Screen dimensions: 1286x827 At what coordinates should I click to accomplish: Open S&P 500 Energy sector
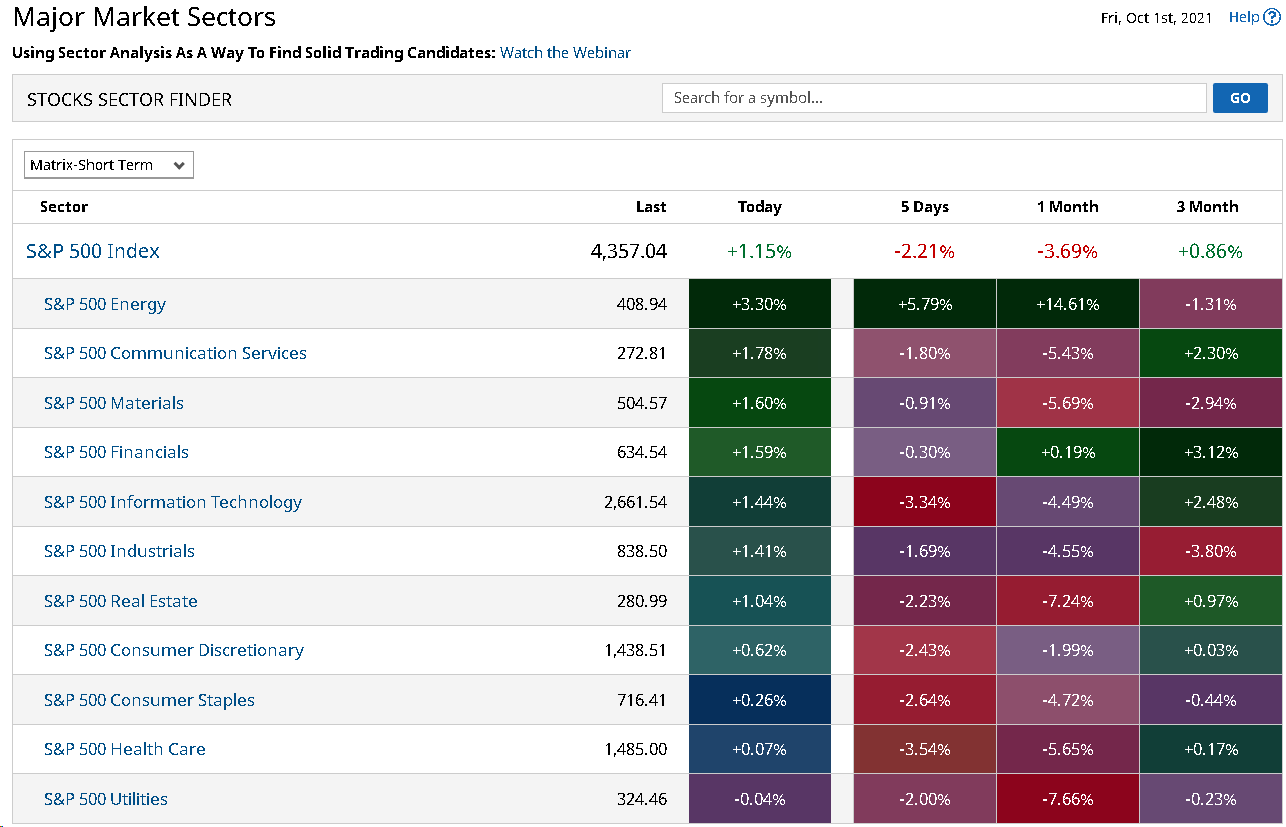[105, 304]
